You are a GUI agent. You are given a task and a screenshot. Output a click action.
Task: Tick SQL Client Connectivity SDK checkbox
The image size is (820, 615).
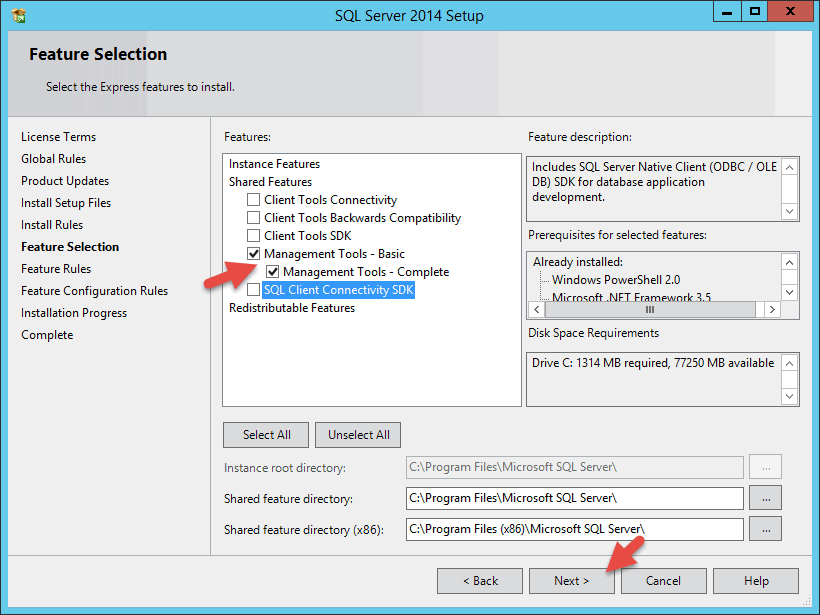point(254,289)
